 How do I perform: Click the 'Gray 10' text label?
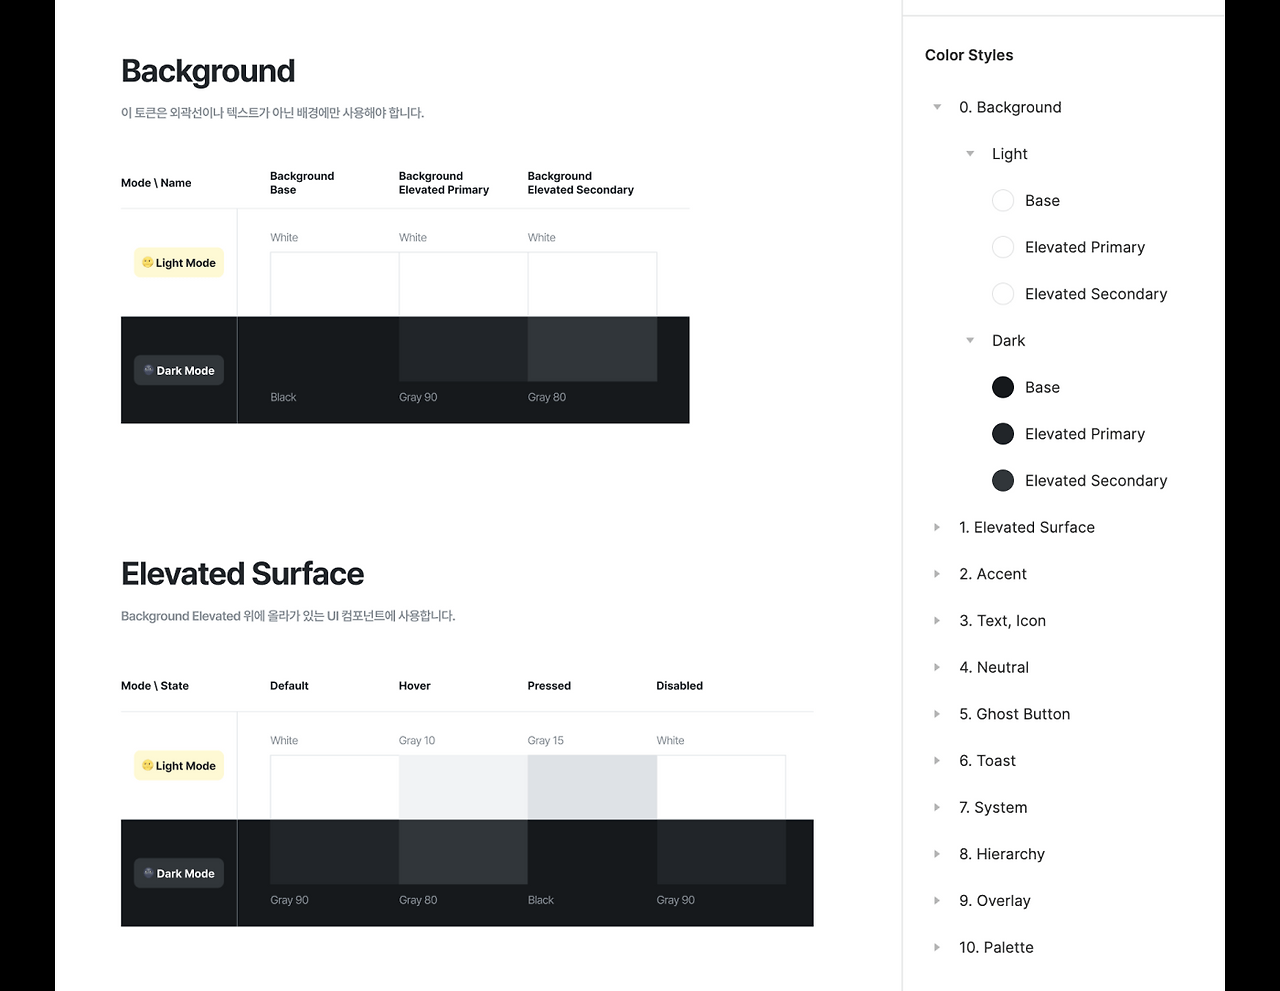(x=417, y=741)
